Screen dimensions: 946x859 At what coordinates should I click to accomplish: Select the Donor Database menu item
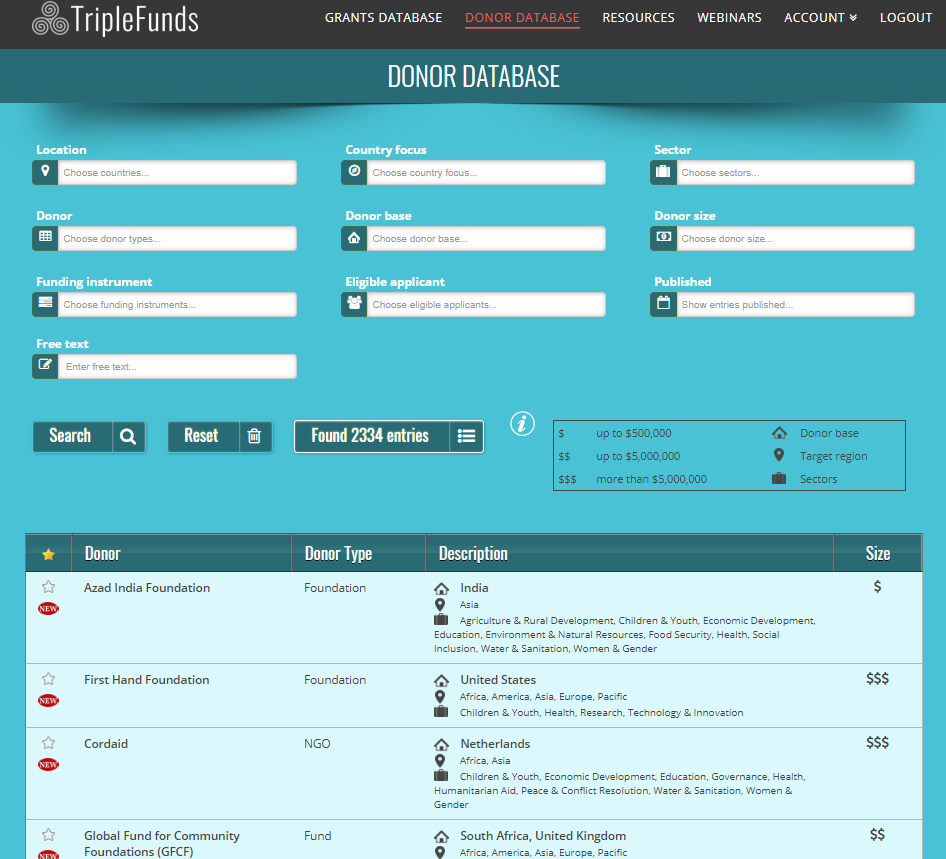[x=522, y=17]
